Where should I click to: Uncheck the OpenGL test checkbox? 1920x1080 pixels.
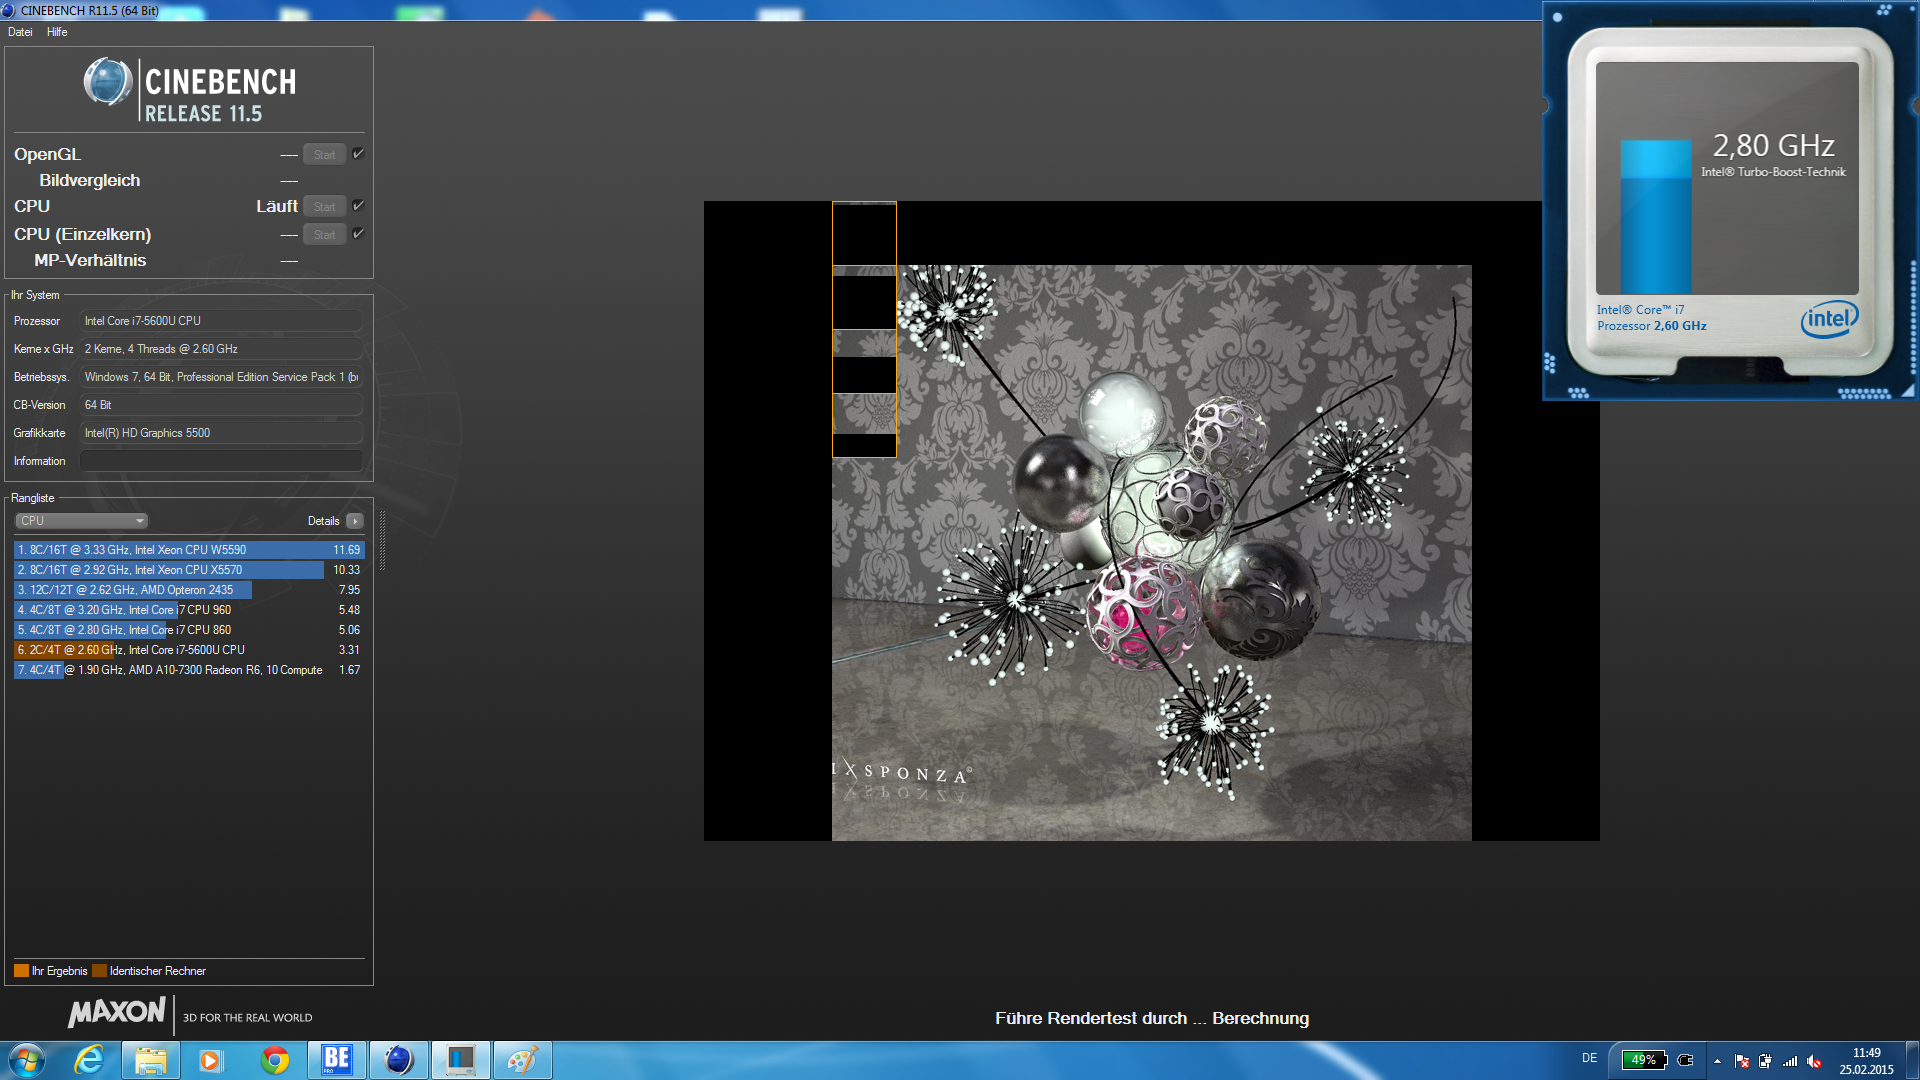[x=358, y=154]
